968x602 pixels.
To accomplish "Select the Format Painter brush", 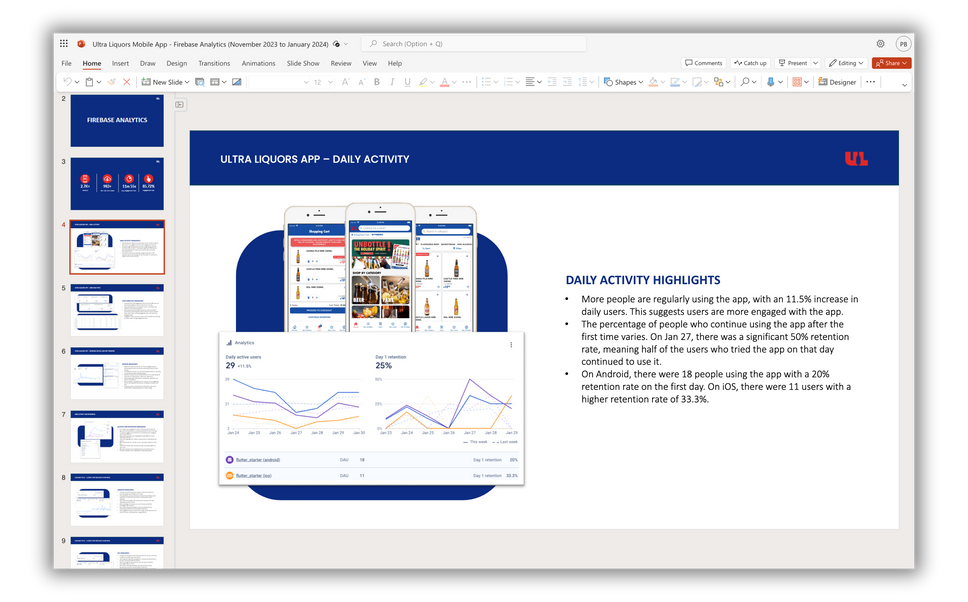I will point(112,82).
